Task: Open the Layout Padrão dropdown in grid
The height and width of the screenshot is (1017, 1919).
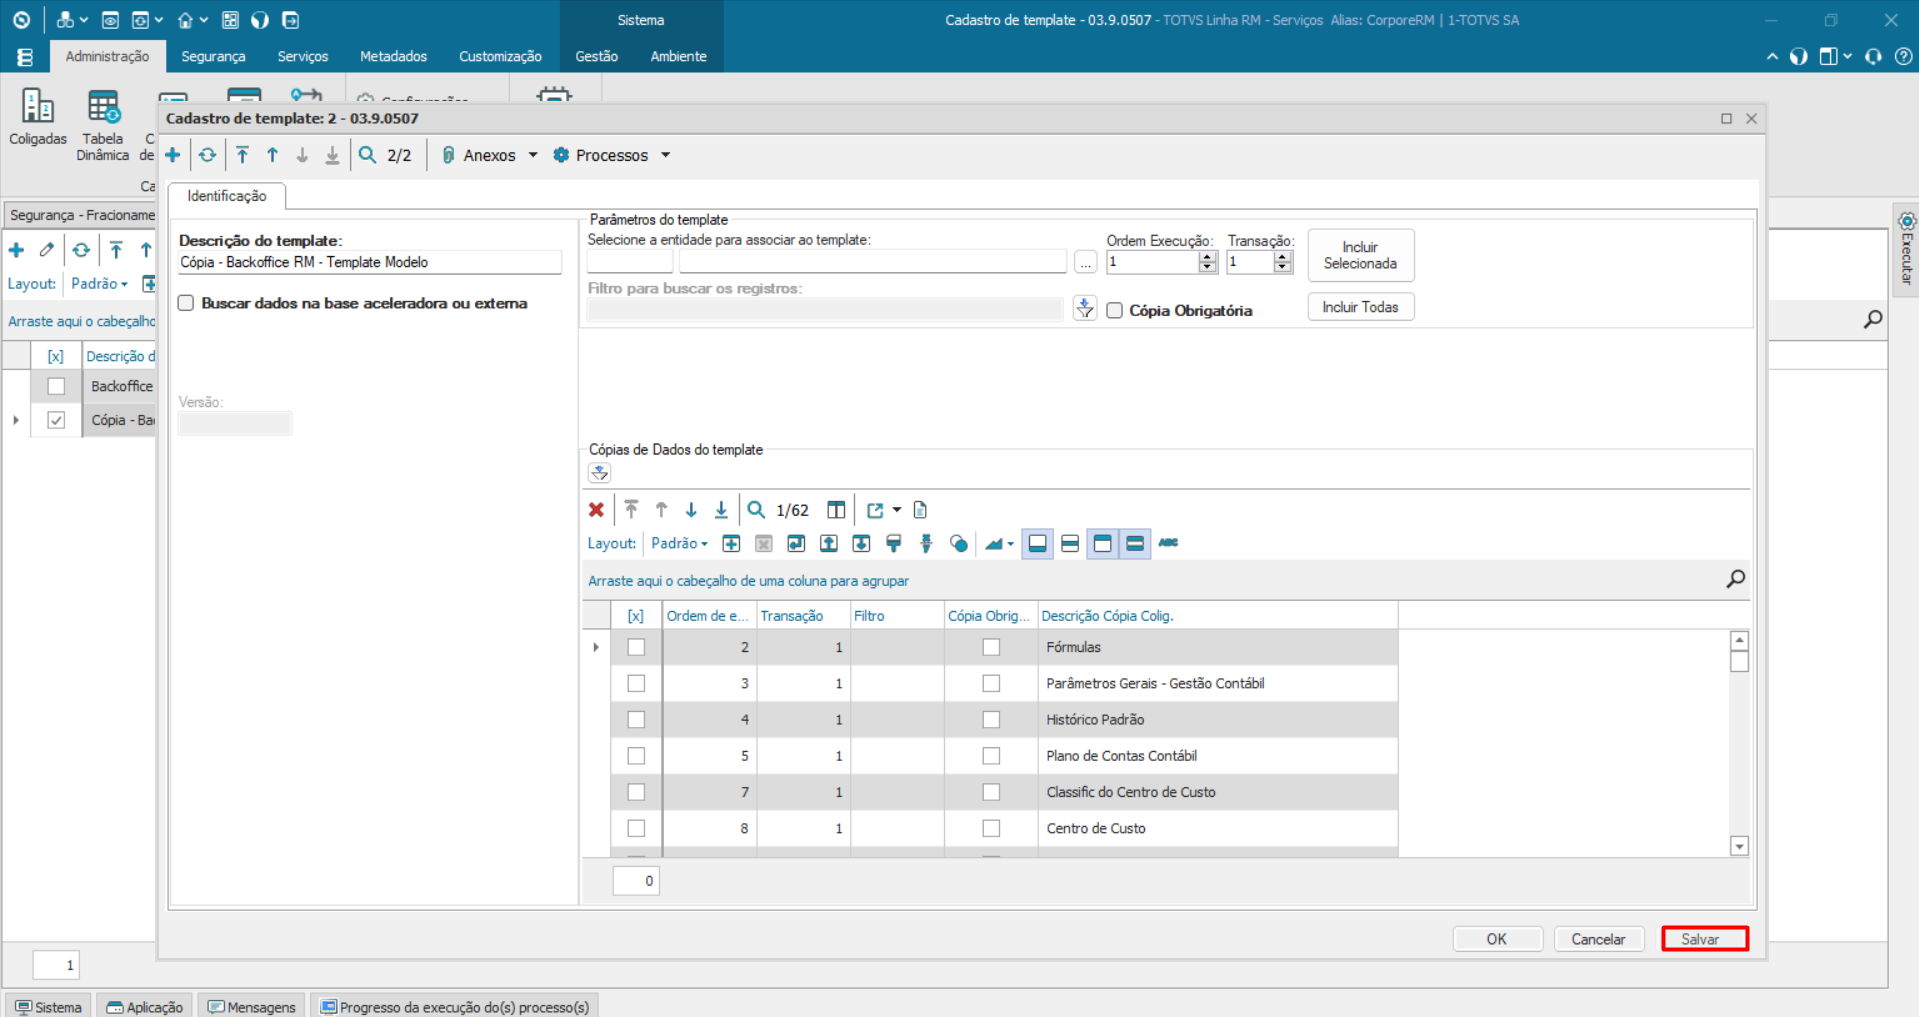Action: pyautogui.click(x=679, y=543)
